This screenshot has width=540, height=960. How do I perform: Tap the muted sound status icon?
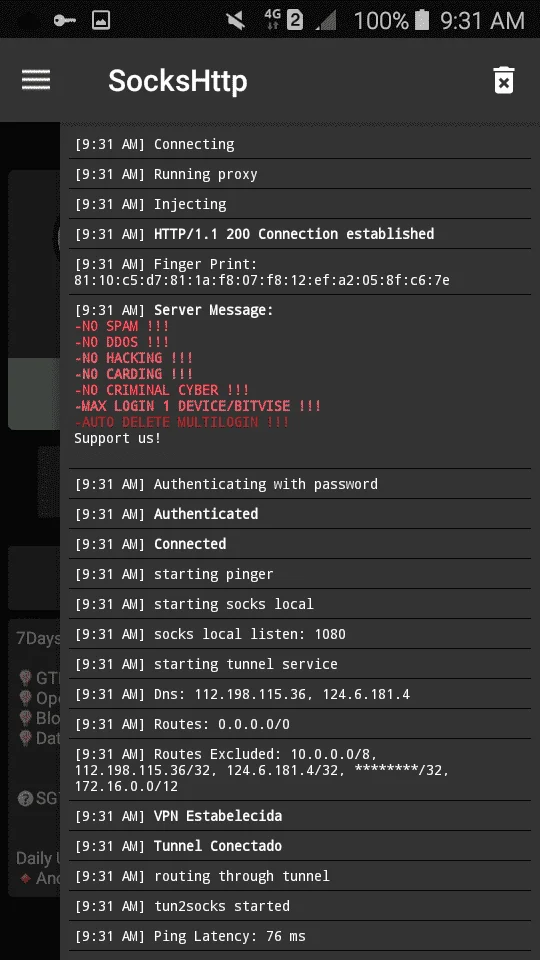point(236,20)
